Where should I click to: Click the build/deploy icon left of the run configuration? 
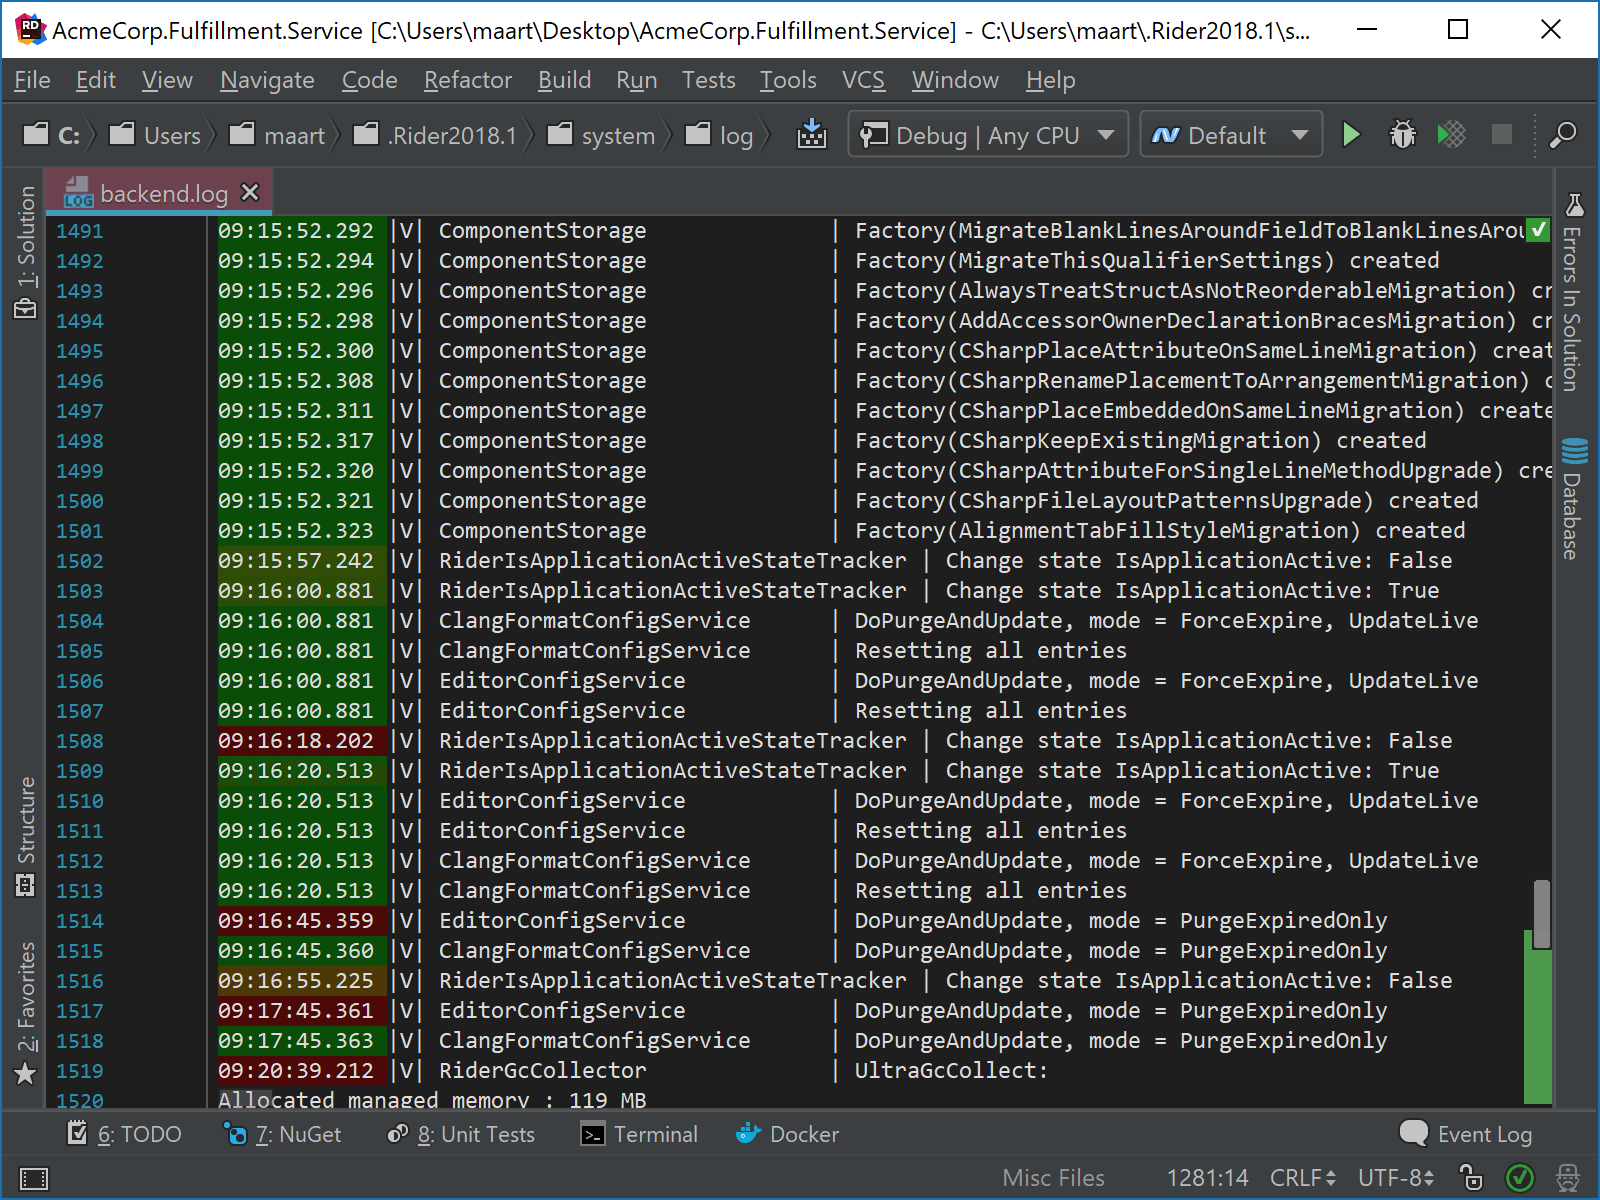tap(812, 133)
